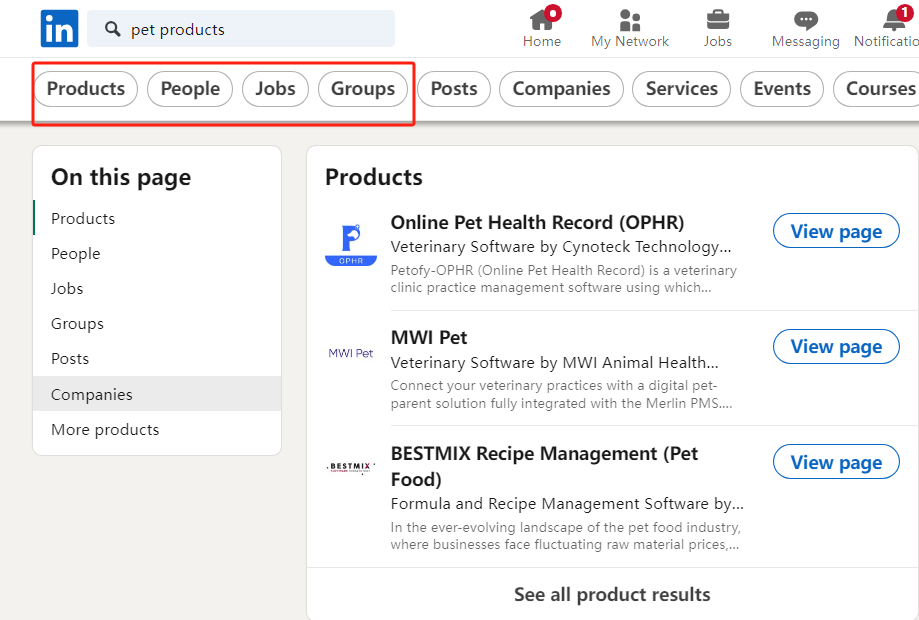Open the Home navigation icon

click(542, 20)
